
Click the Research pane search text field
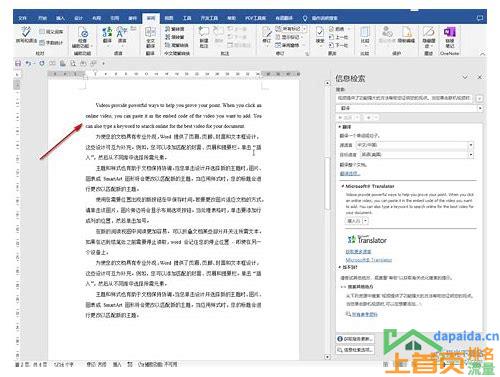405,98
